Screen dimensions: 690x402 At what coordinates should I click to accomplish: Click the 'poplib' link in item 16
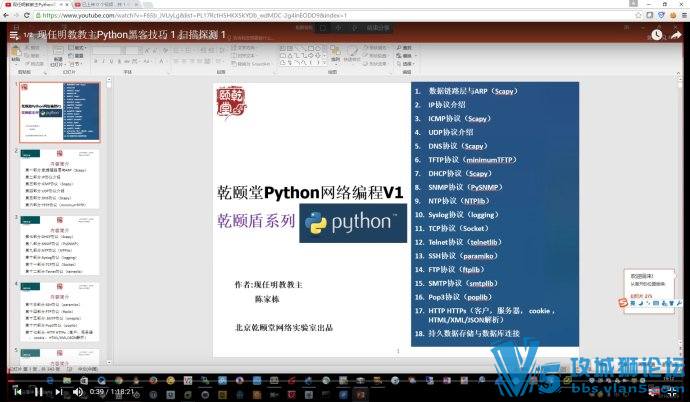[477, 297]
